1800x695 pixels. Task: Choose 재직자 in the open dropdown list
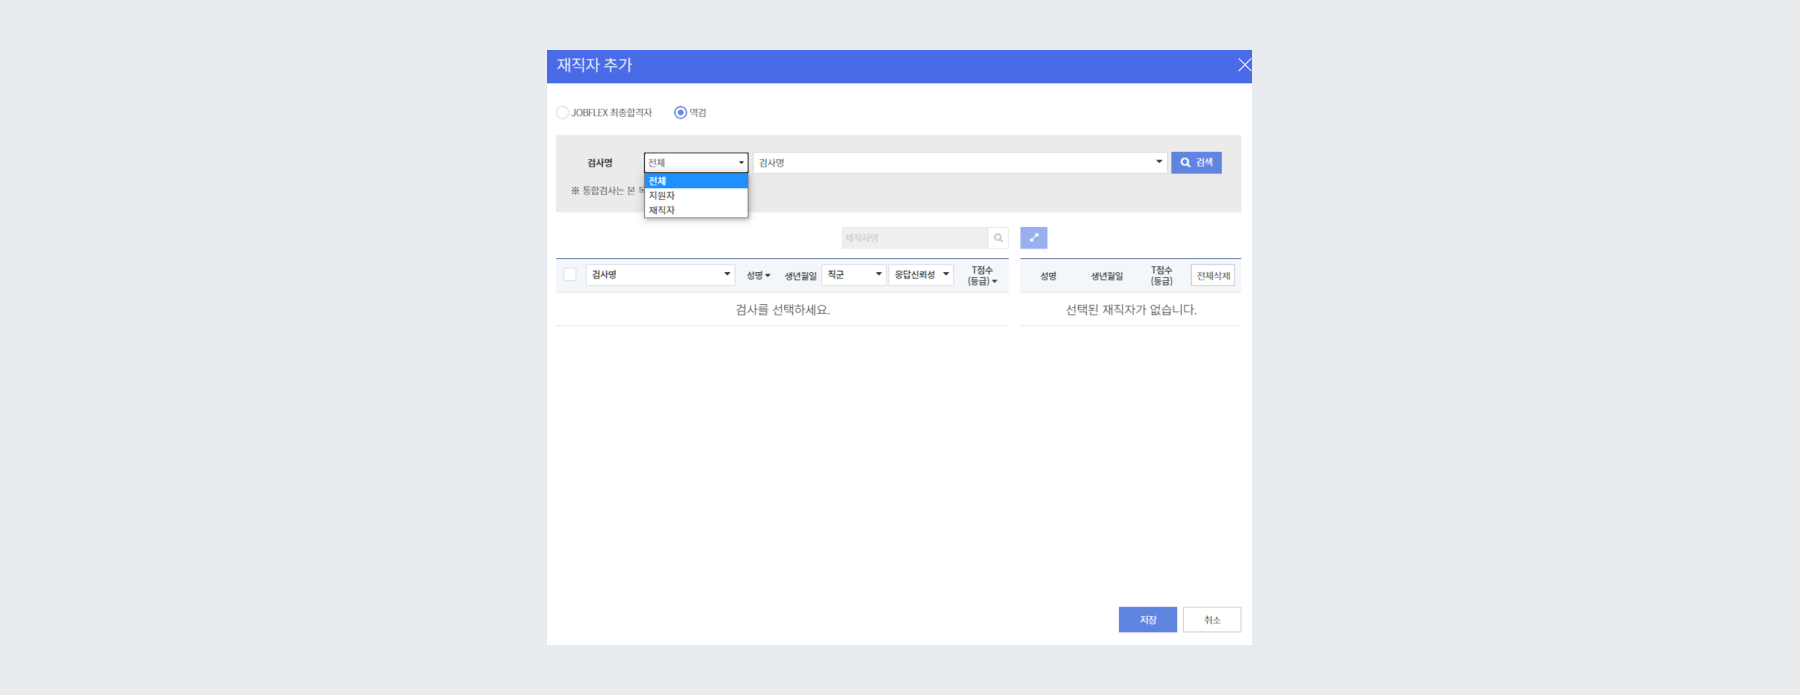coord(696,210)
